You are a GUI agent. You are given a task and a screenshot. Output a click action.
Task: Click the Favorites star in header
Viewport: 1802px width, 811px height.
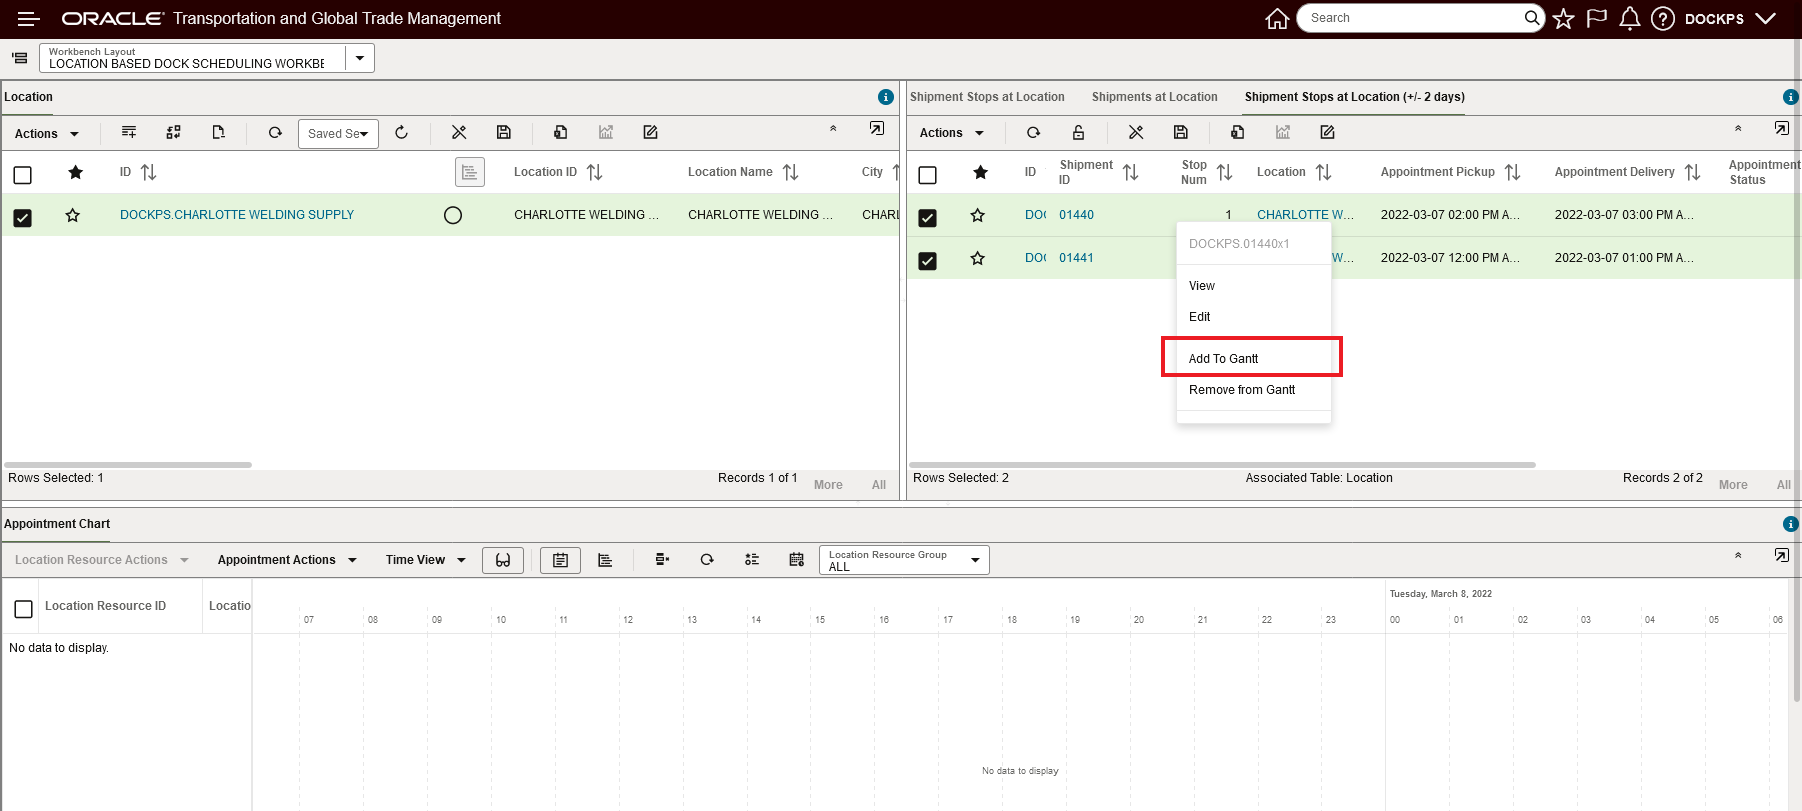(1564, 19)
